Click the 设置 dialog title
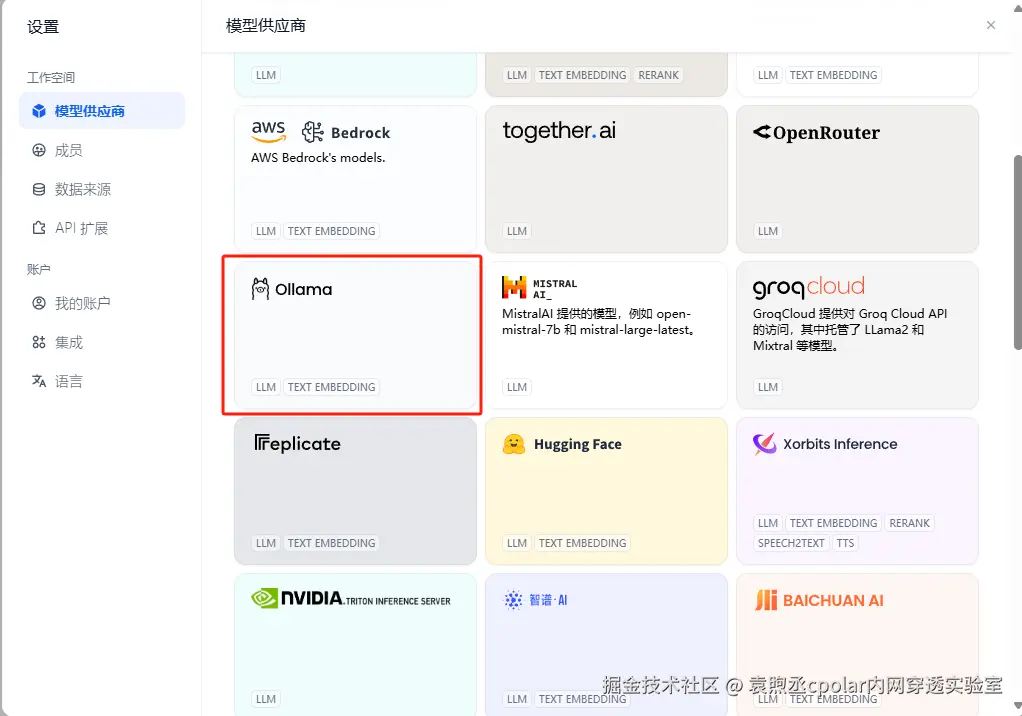Screen dimensions: 1022x716 (x=43, y=27)
